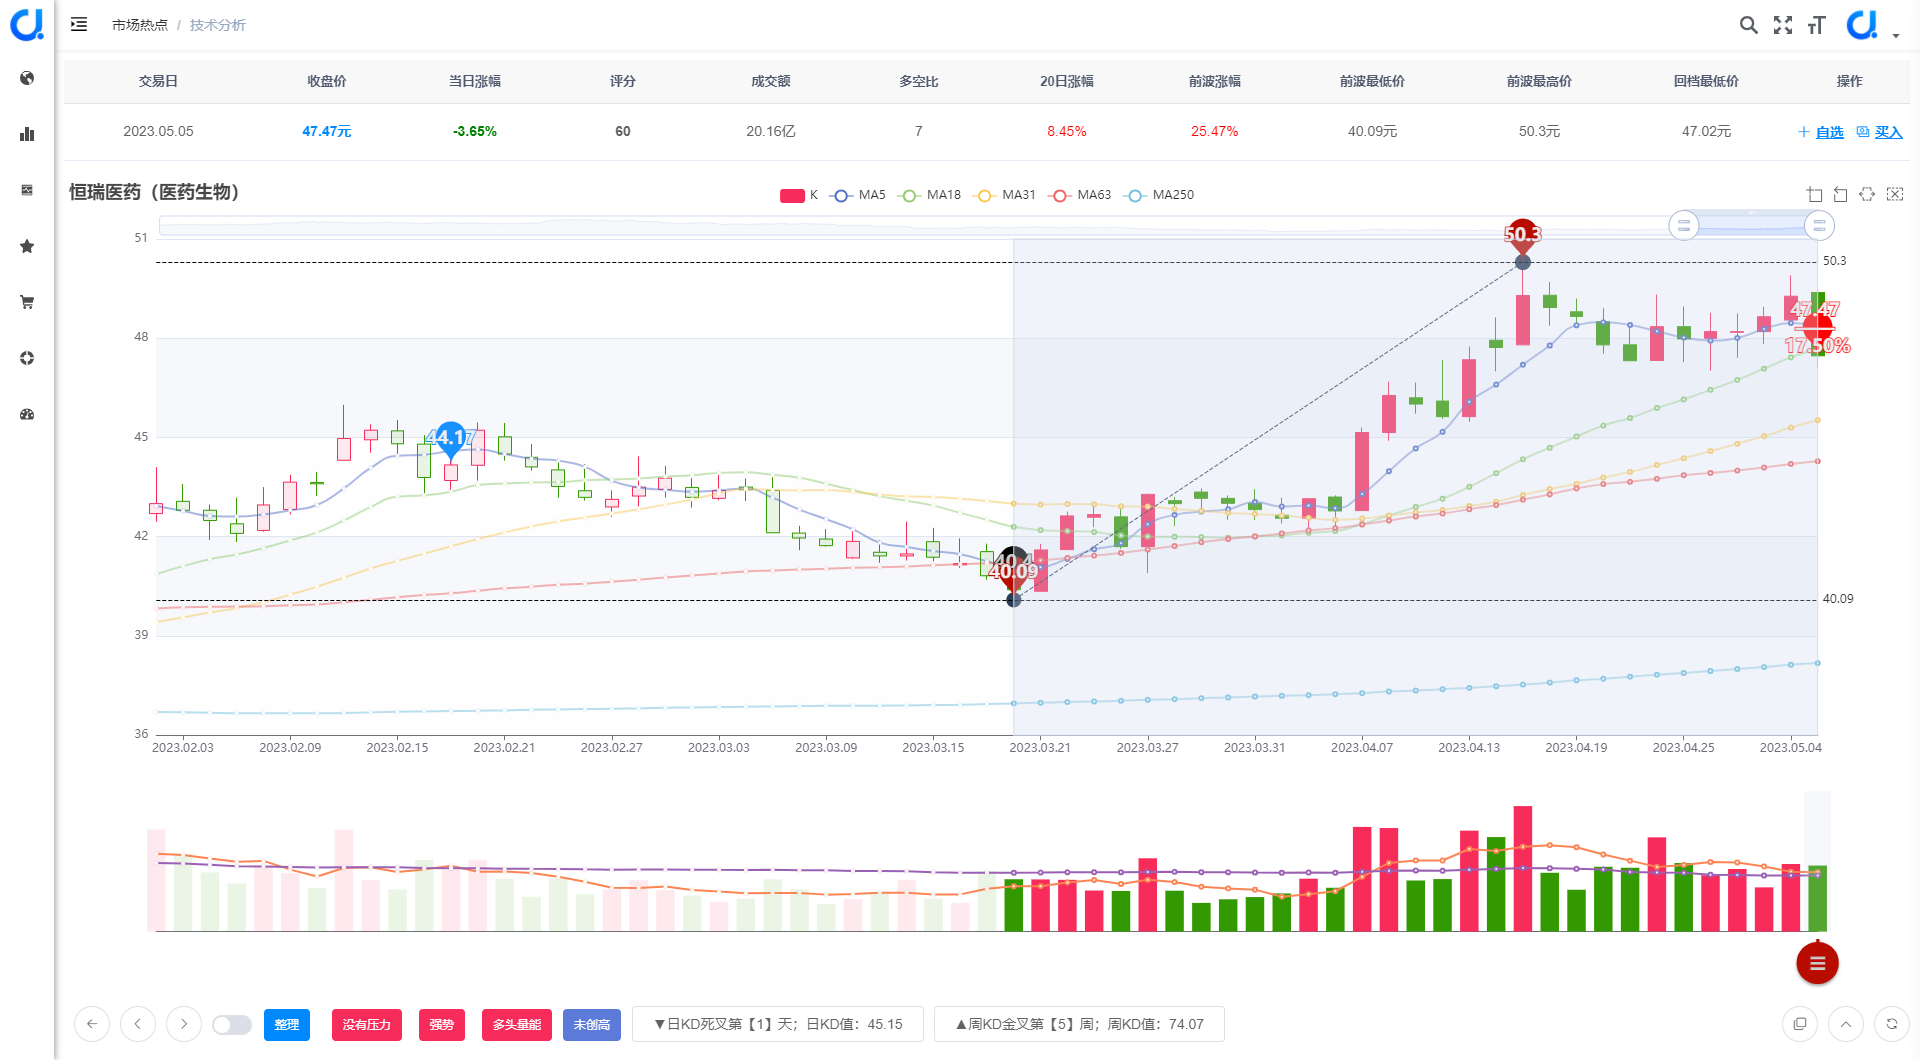Screen dimensions: 1920x1060
Task: Click the 日KD死叉 indicator box
Action: [x=778, y=1024]
